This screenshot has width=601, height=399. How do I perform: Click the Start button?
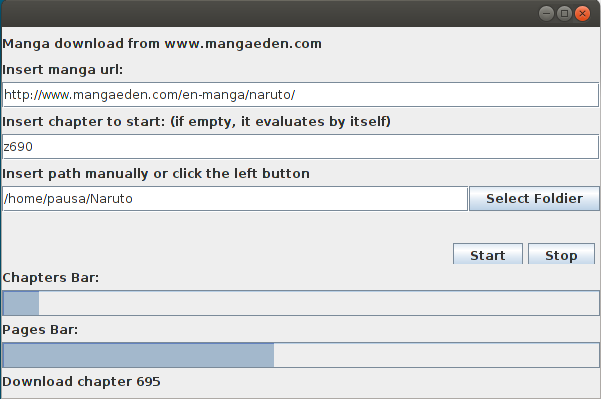(x=488, y=254)
